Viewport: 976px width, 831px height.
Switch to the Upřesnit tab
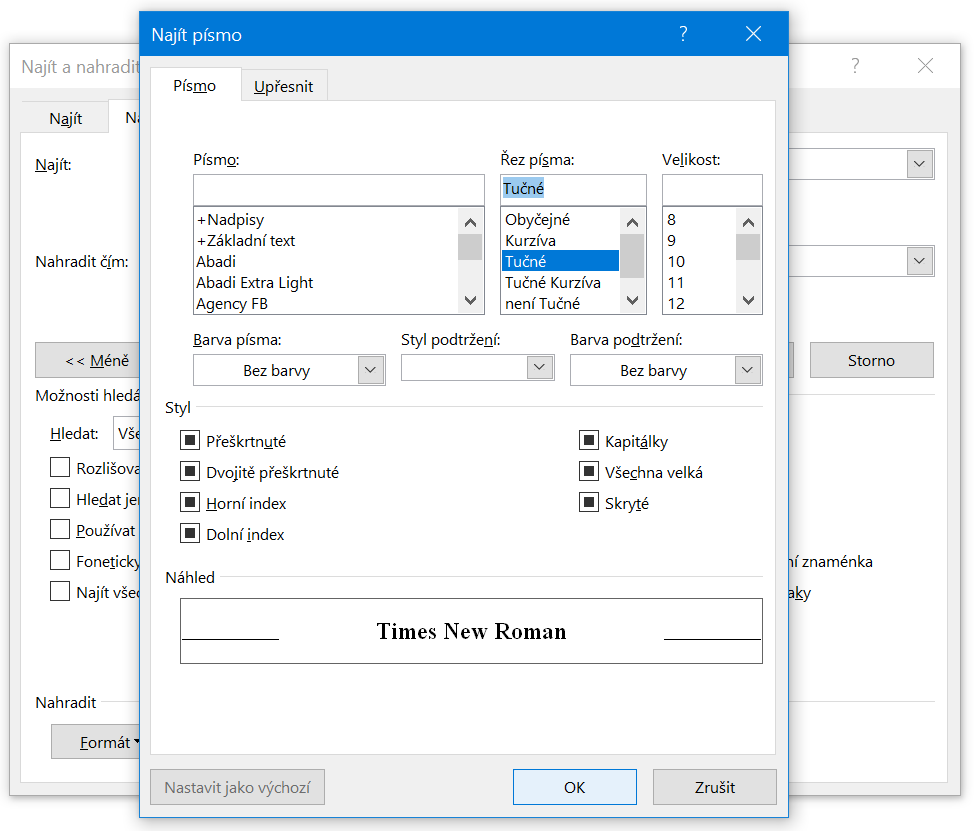click(283, 86)
